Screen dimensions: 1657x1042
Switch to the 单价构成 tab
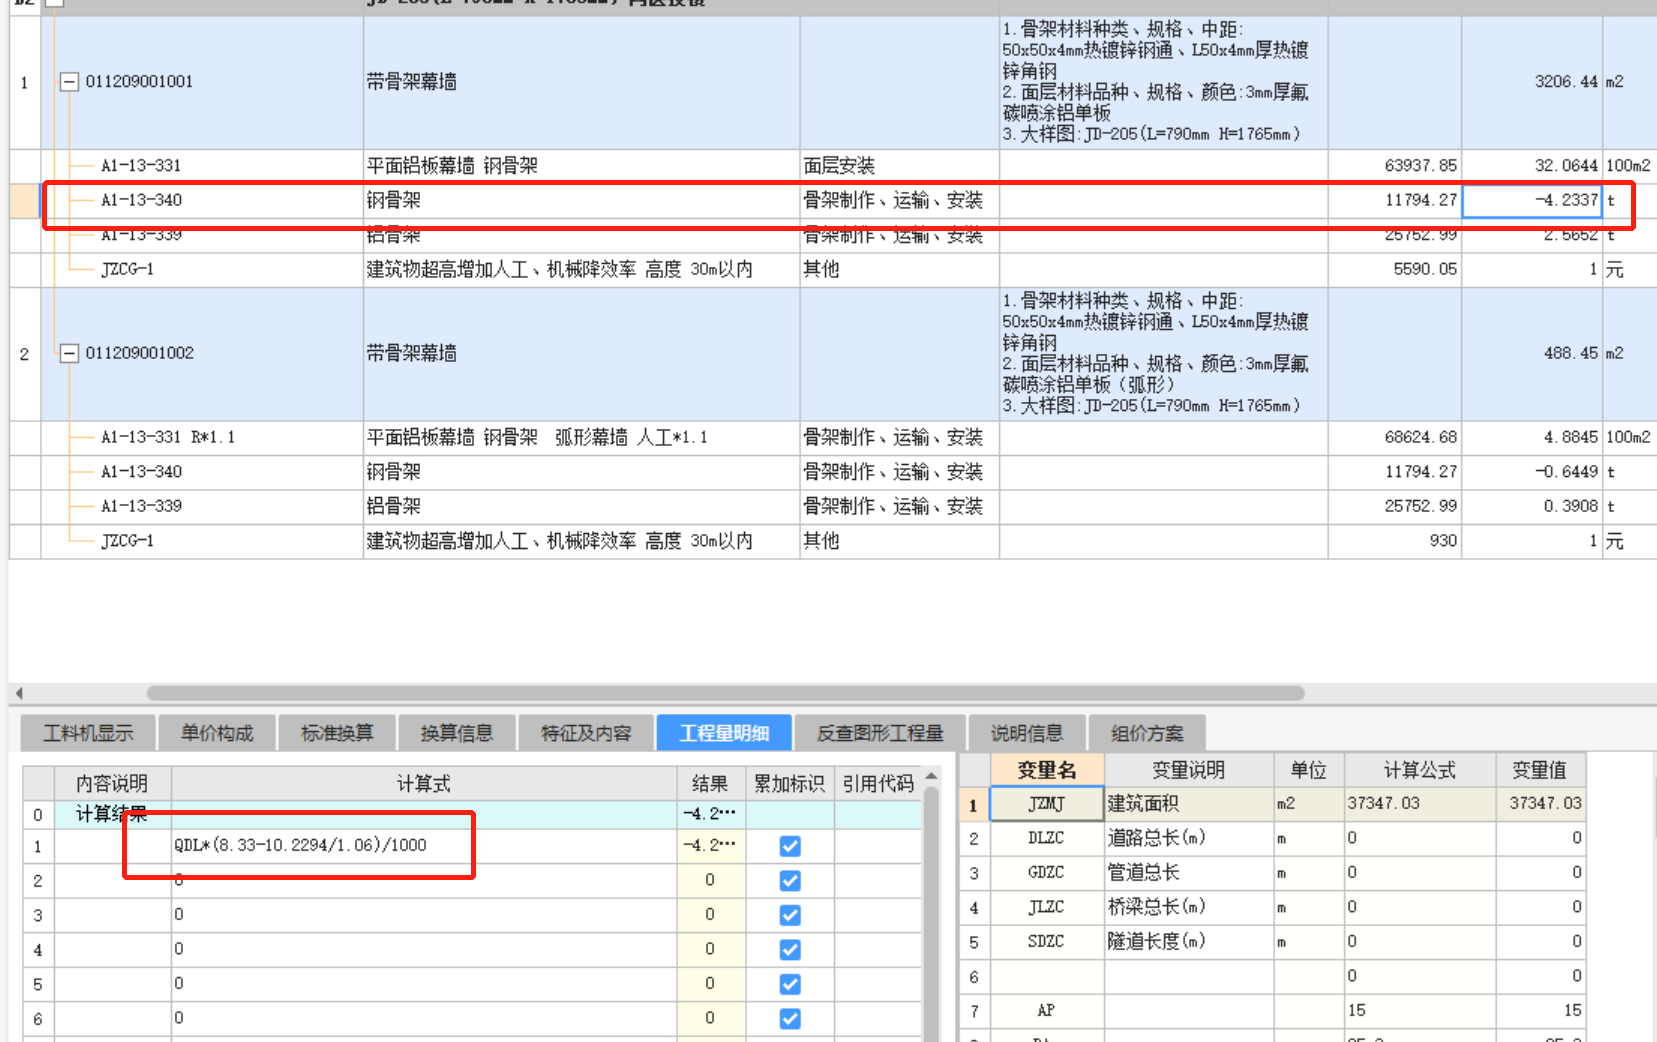[x=217, y=733]
